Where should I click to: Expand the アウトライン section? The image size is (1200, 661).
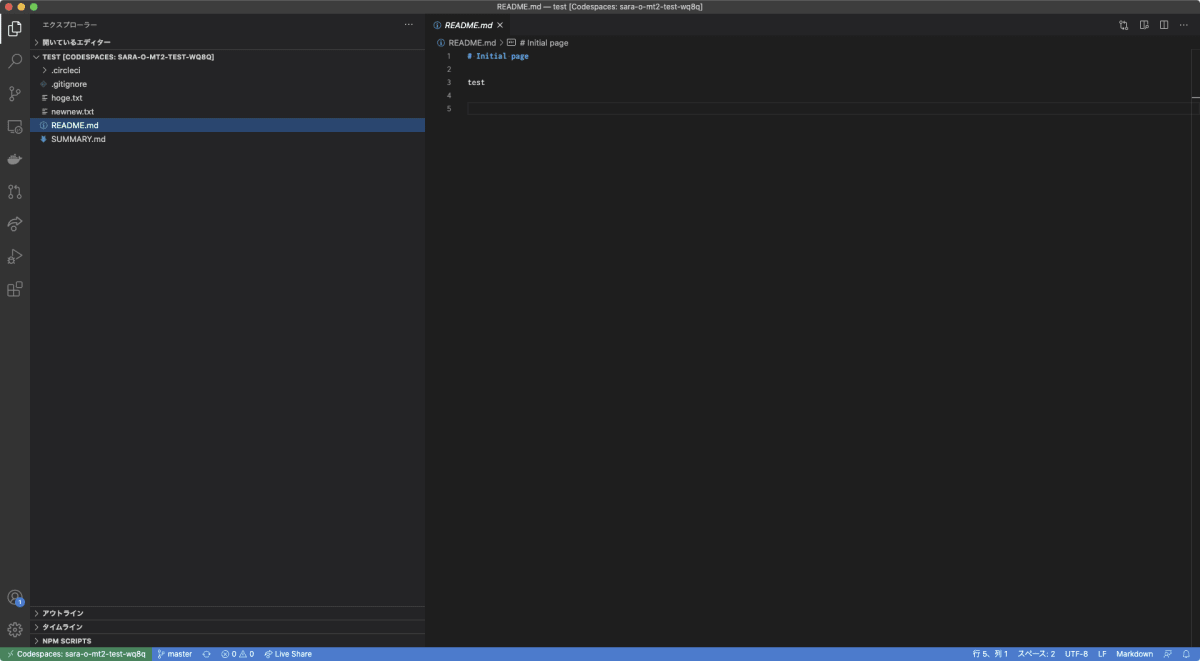click(227, 613)
